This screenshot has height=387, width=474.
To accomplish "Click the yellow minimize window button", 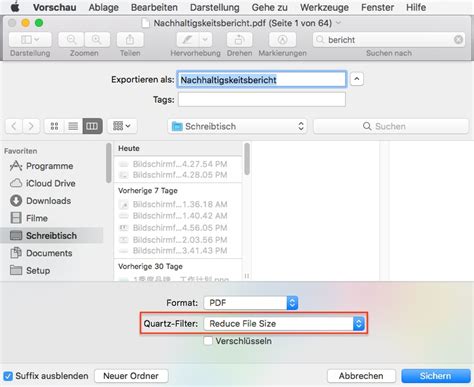I will 25,23.
